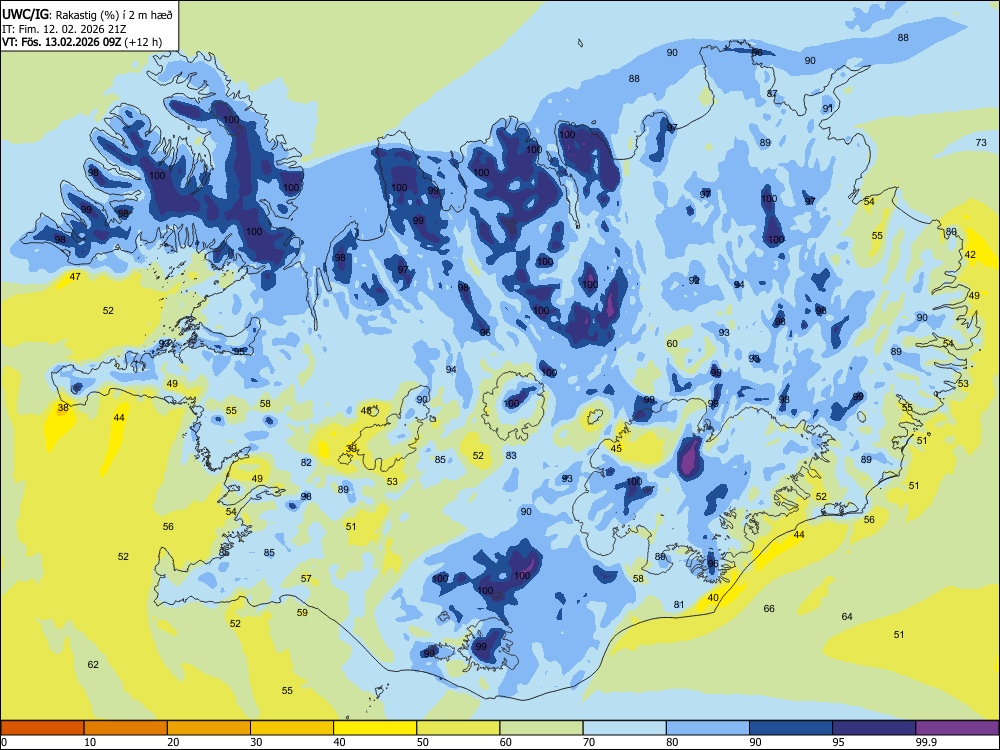This screenshot has height=750, width=1000.
Task: Click the '99.9' legend tick label
Action: coord(926,742)
